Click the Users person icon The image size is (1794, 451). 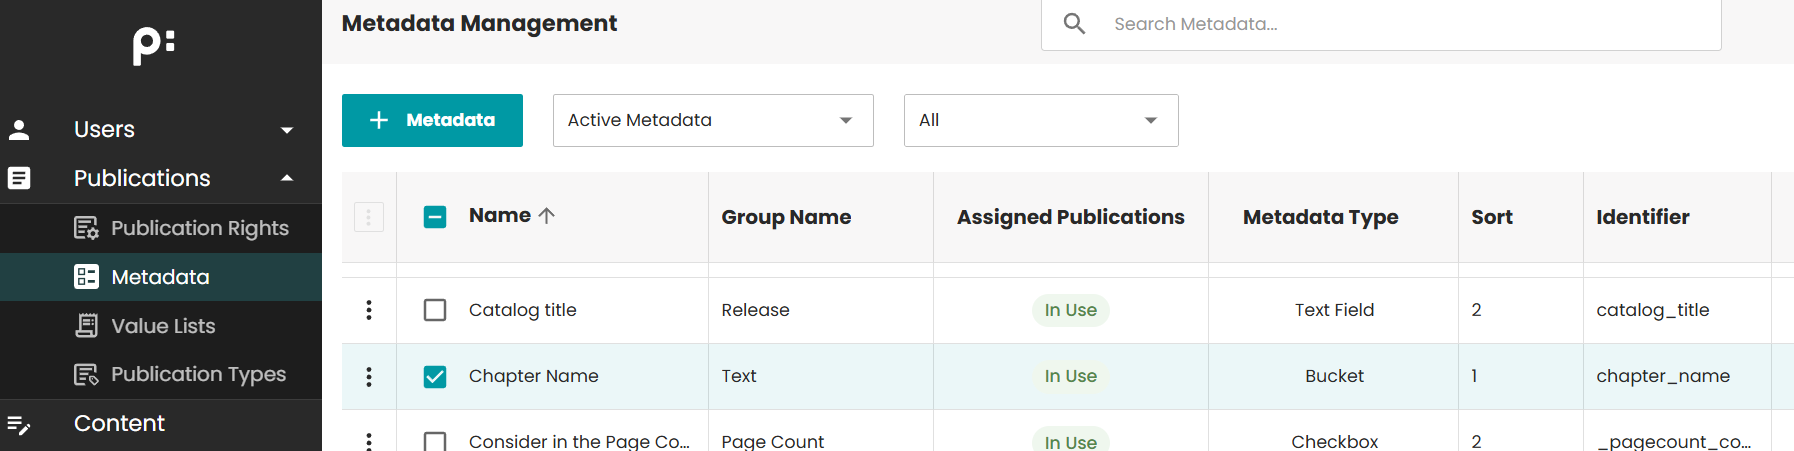pyautogui.click(x=19, y=130)
